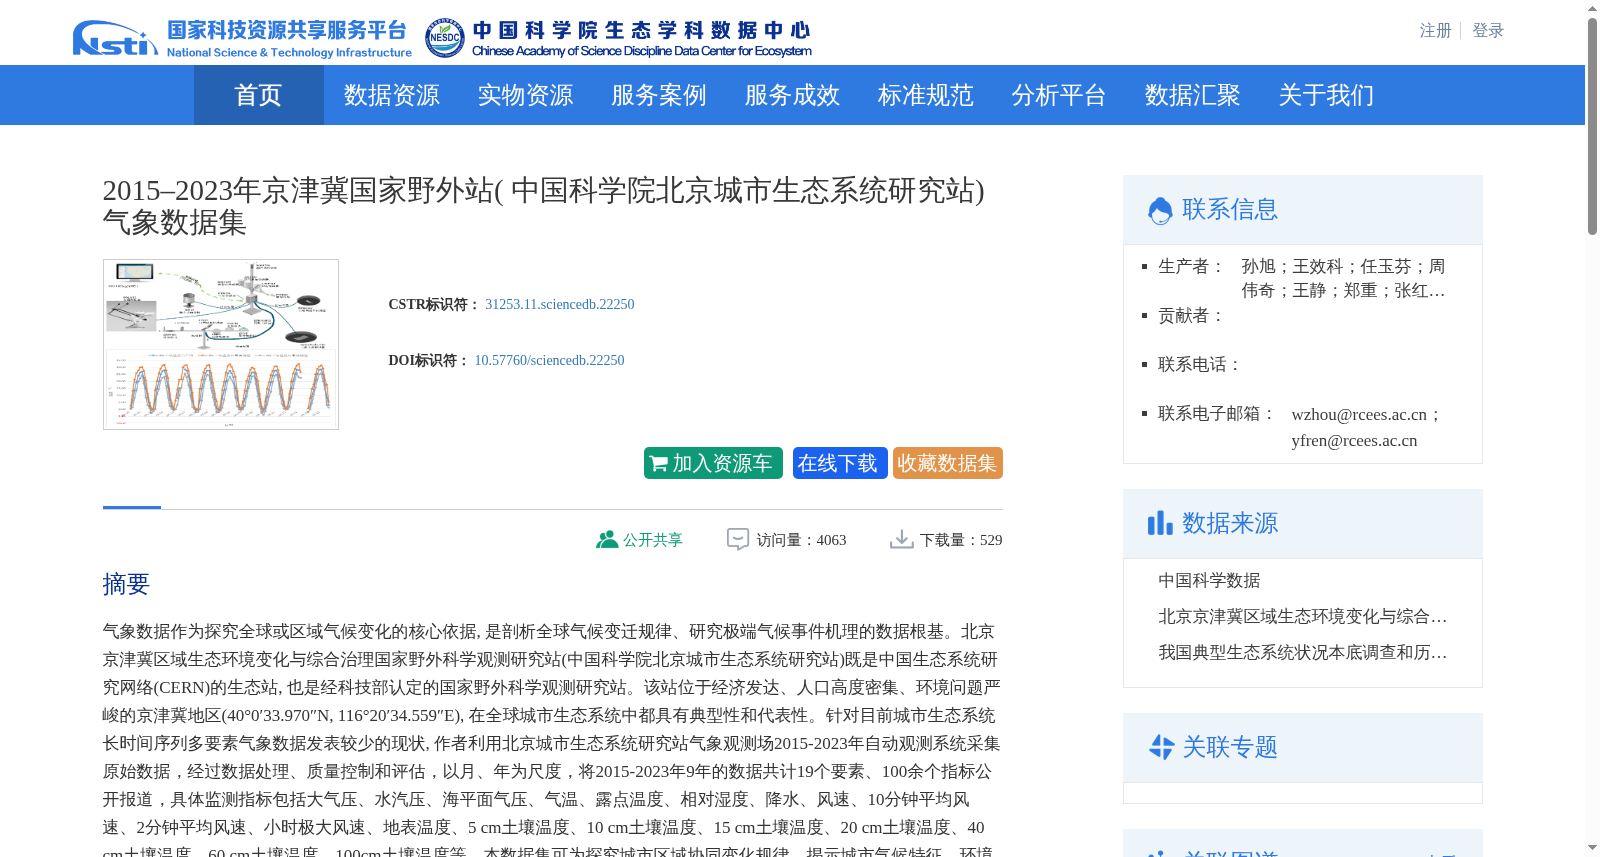Open the 实物资源 menu
The height and width of the screenshot is (857, 1600).
(x=525, y=95)
